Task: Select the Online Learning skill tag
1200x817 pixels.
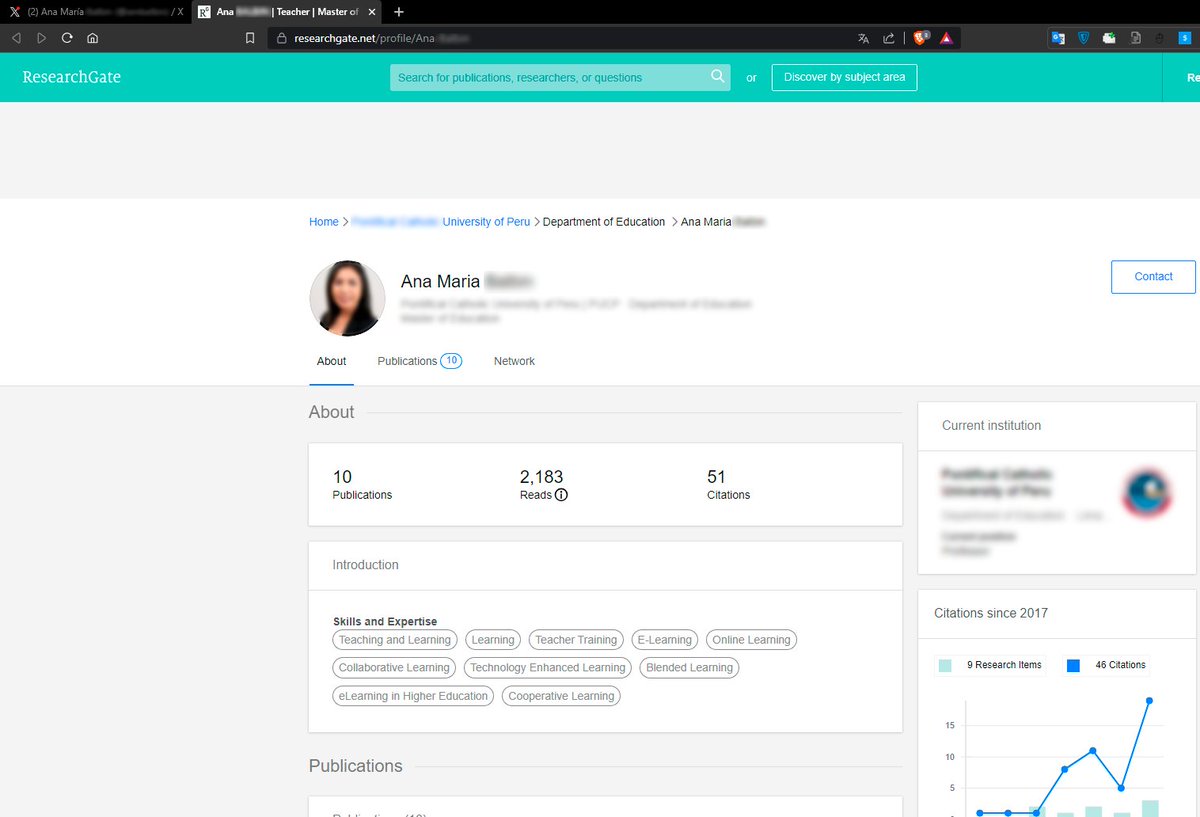Action: [751, 640]
